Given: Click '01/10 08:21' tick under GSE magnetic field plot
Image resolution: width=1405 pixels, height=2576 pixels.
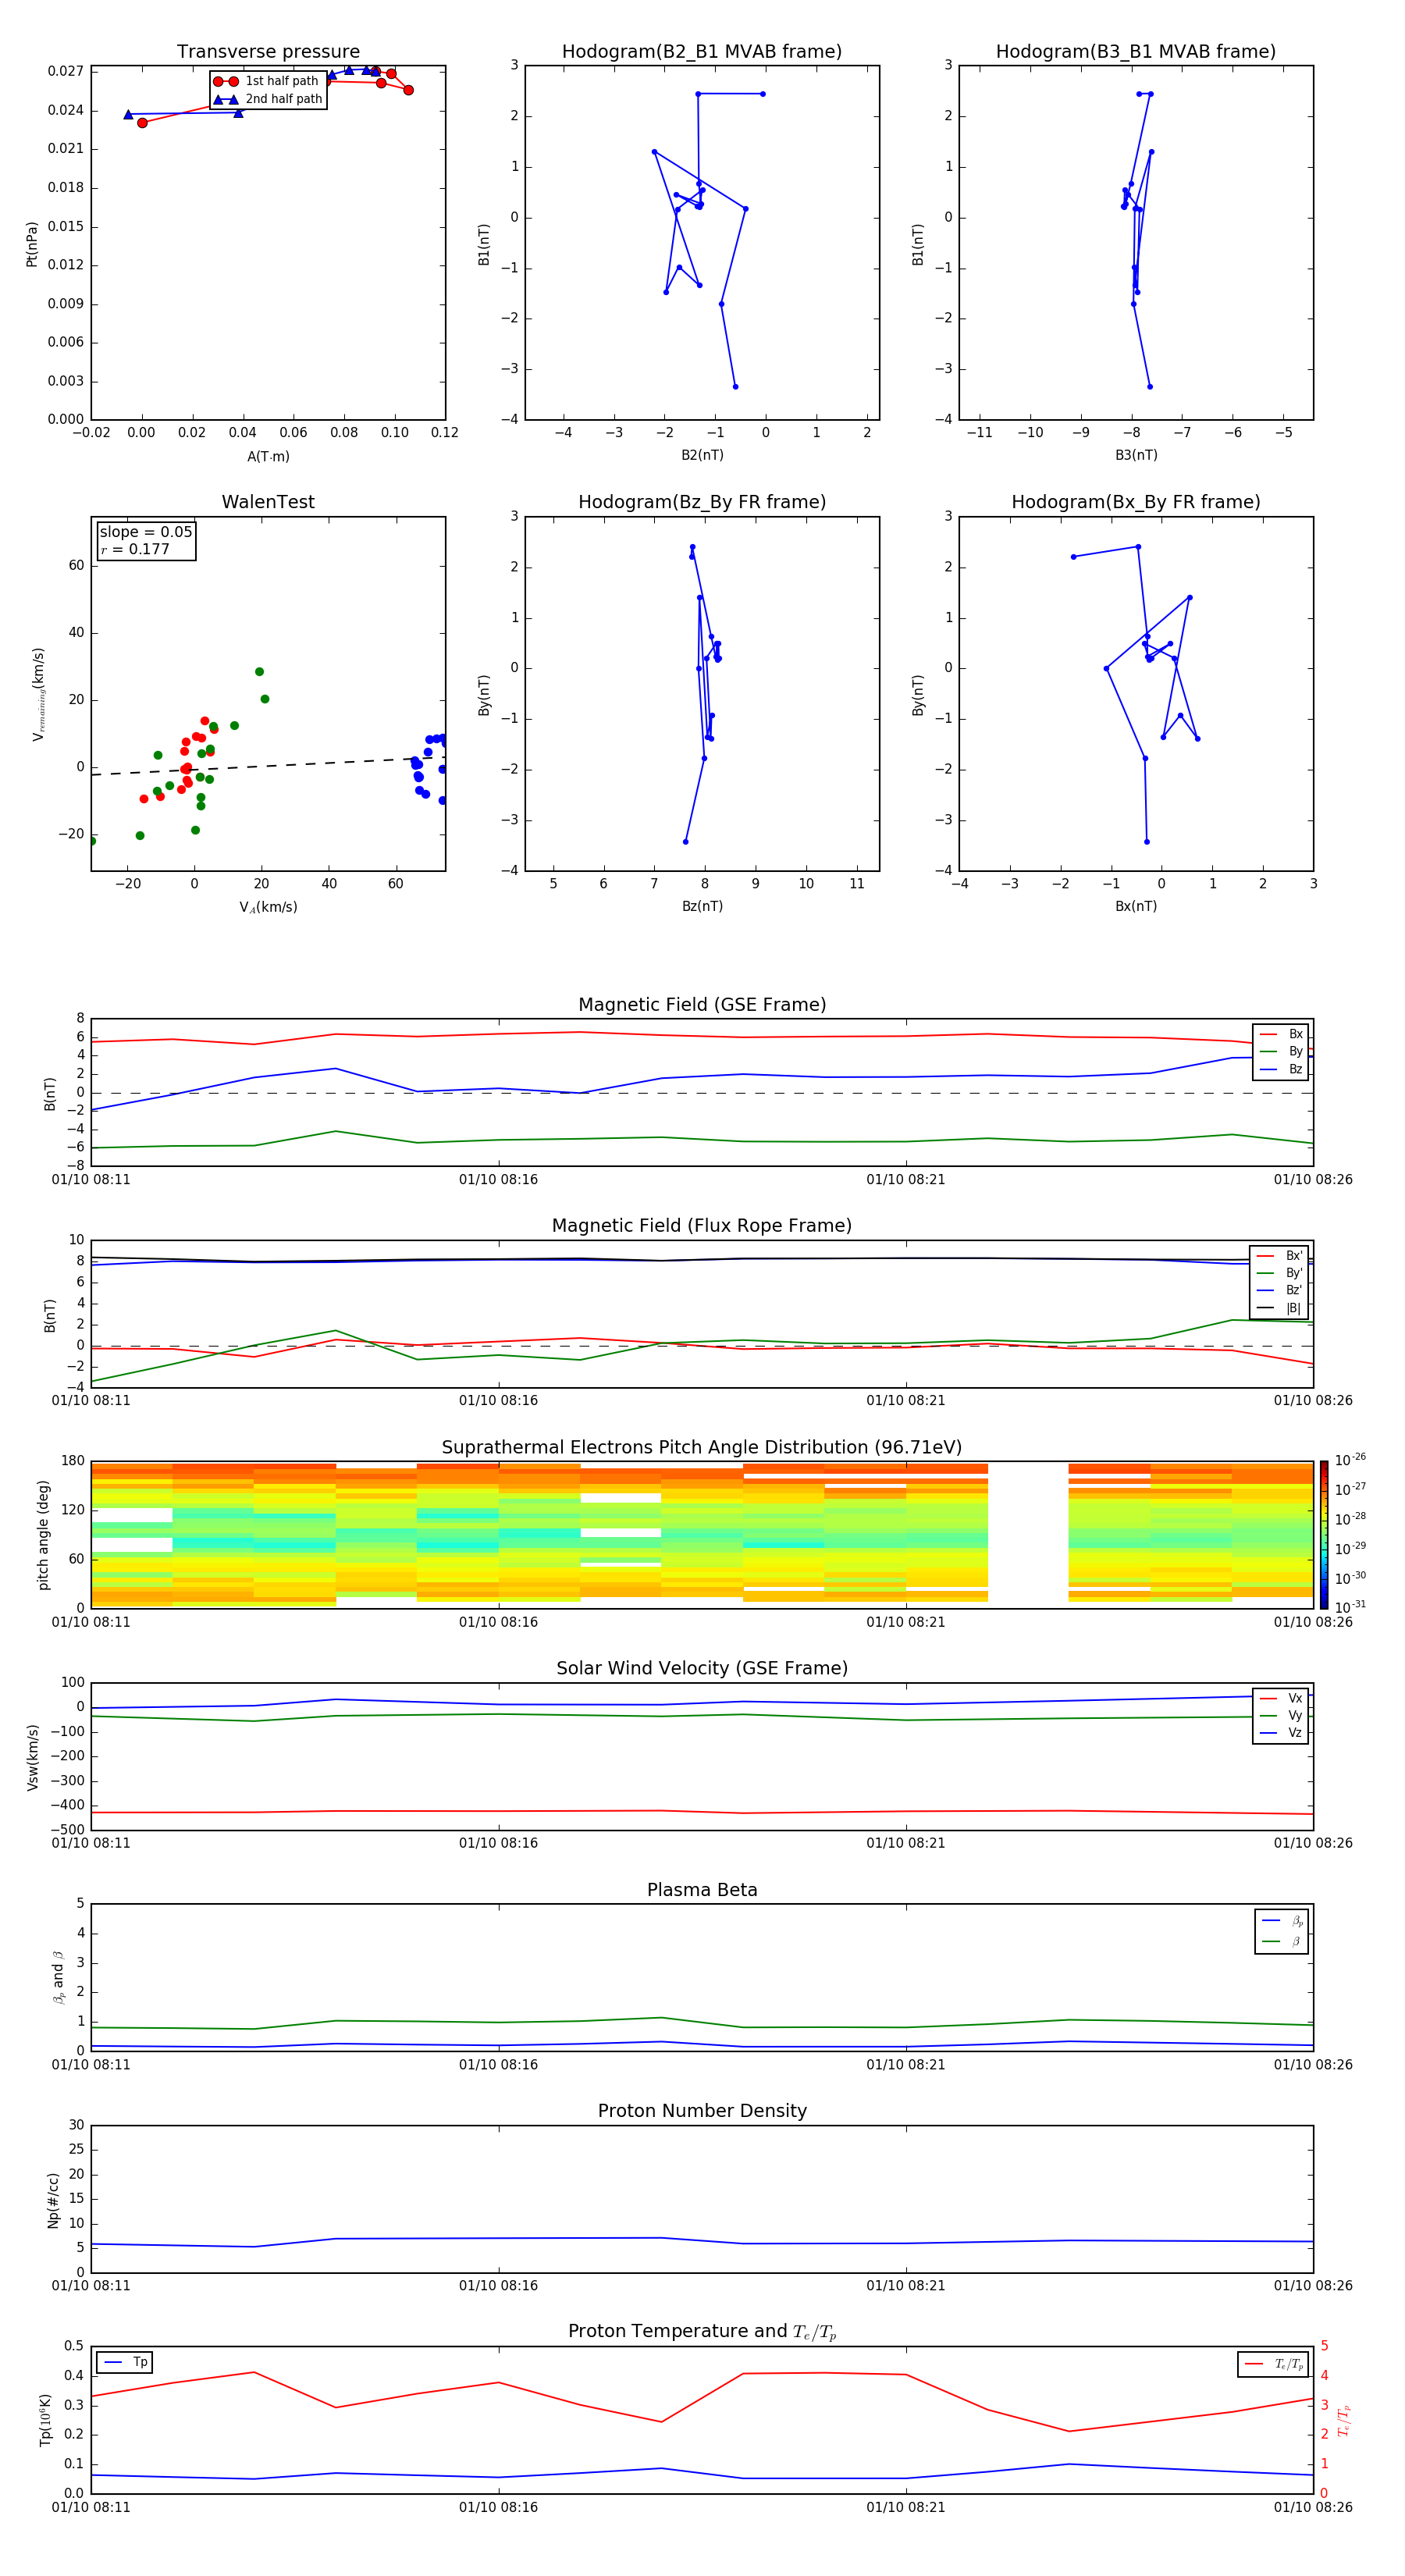Looking at the screenshot, I should point(906,1179).
